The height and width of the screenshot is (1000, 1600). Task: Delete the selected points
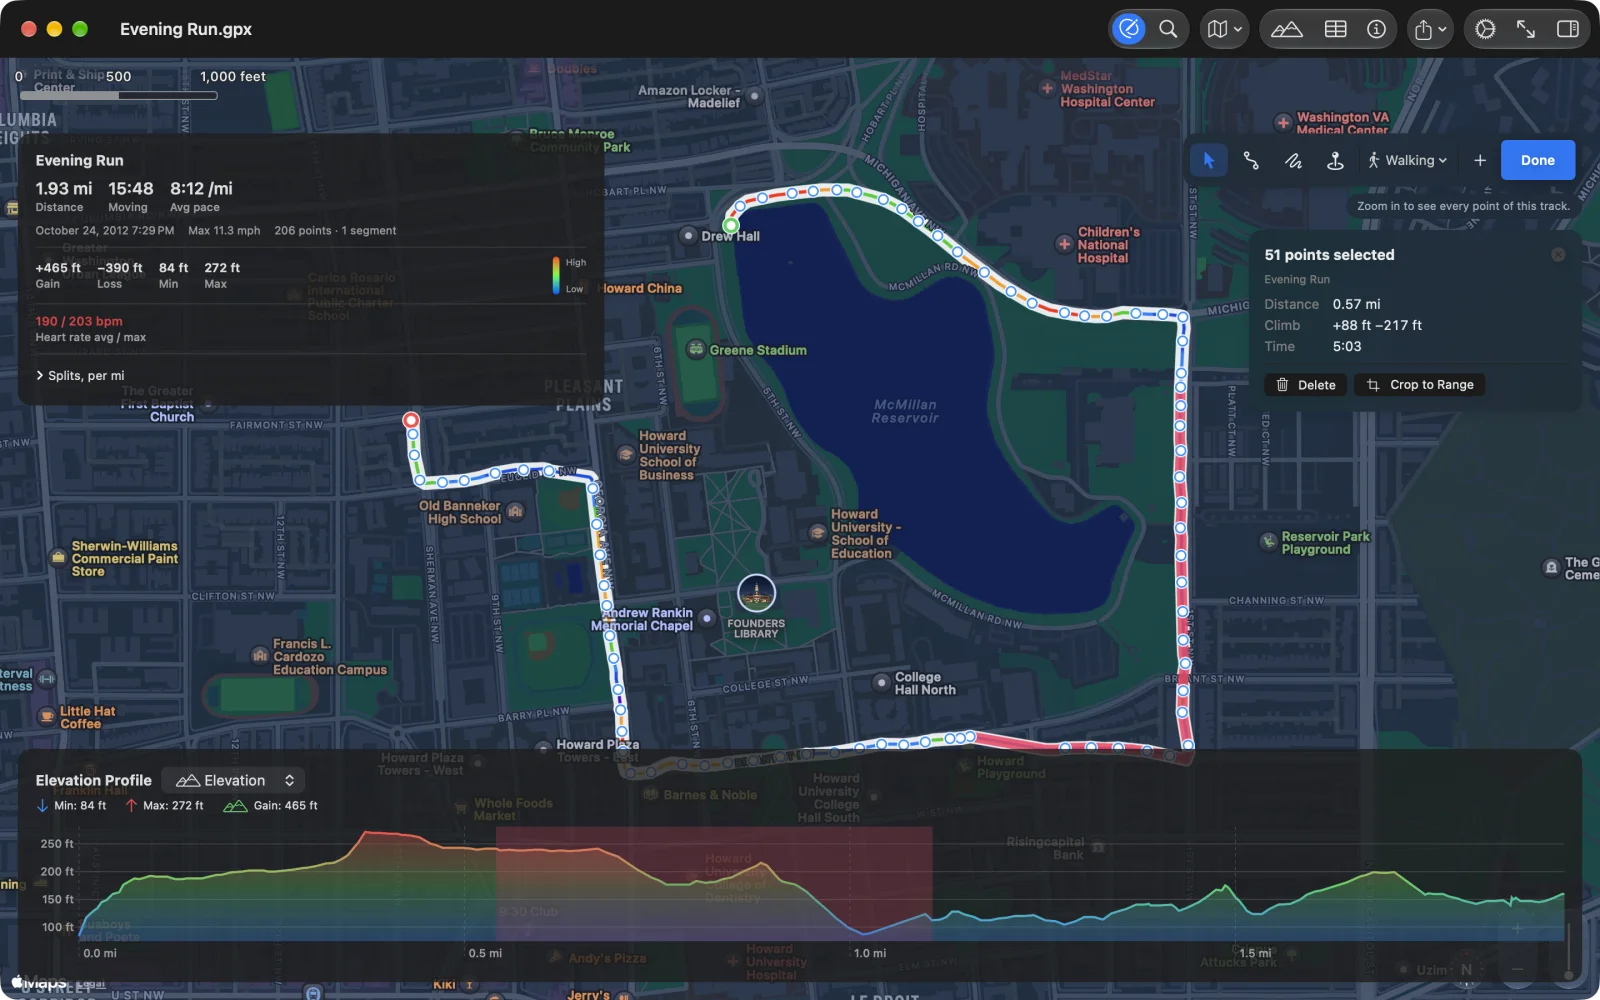point(1306,385)
